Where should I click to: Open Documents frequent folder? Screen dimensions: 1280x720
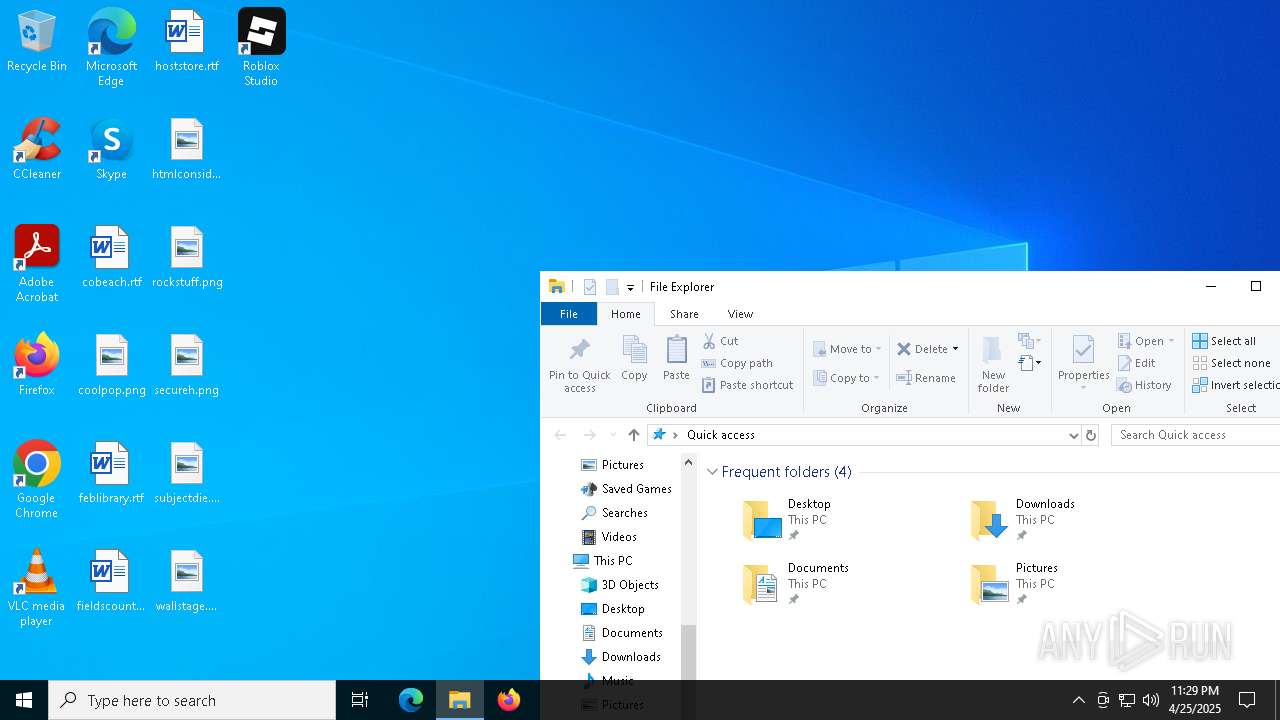797,584
